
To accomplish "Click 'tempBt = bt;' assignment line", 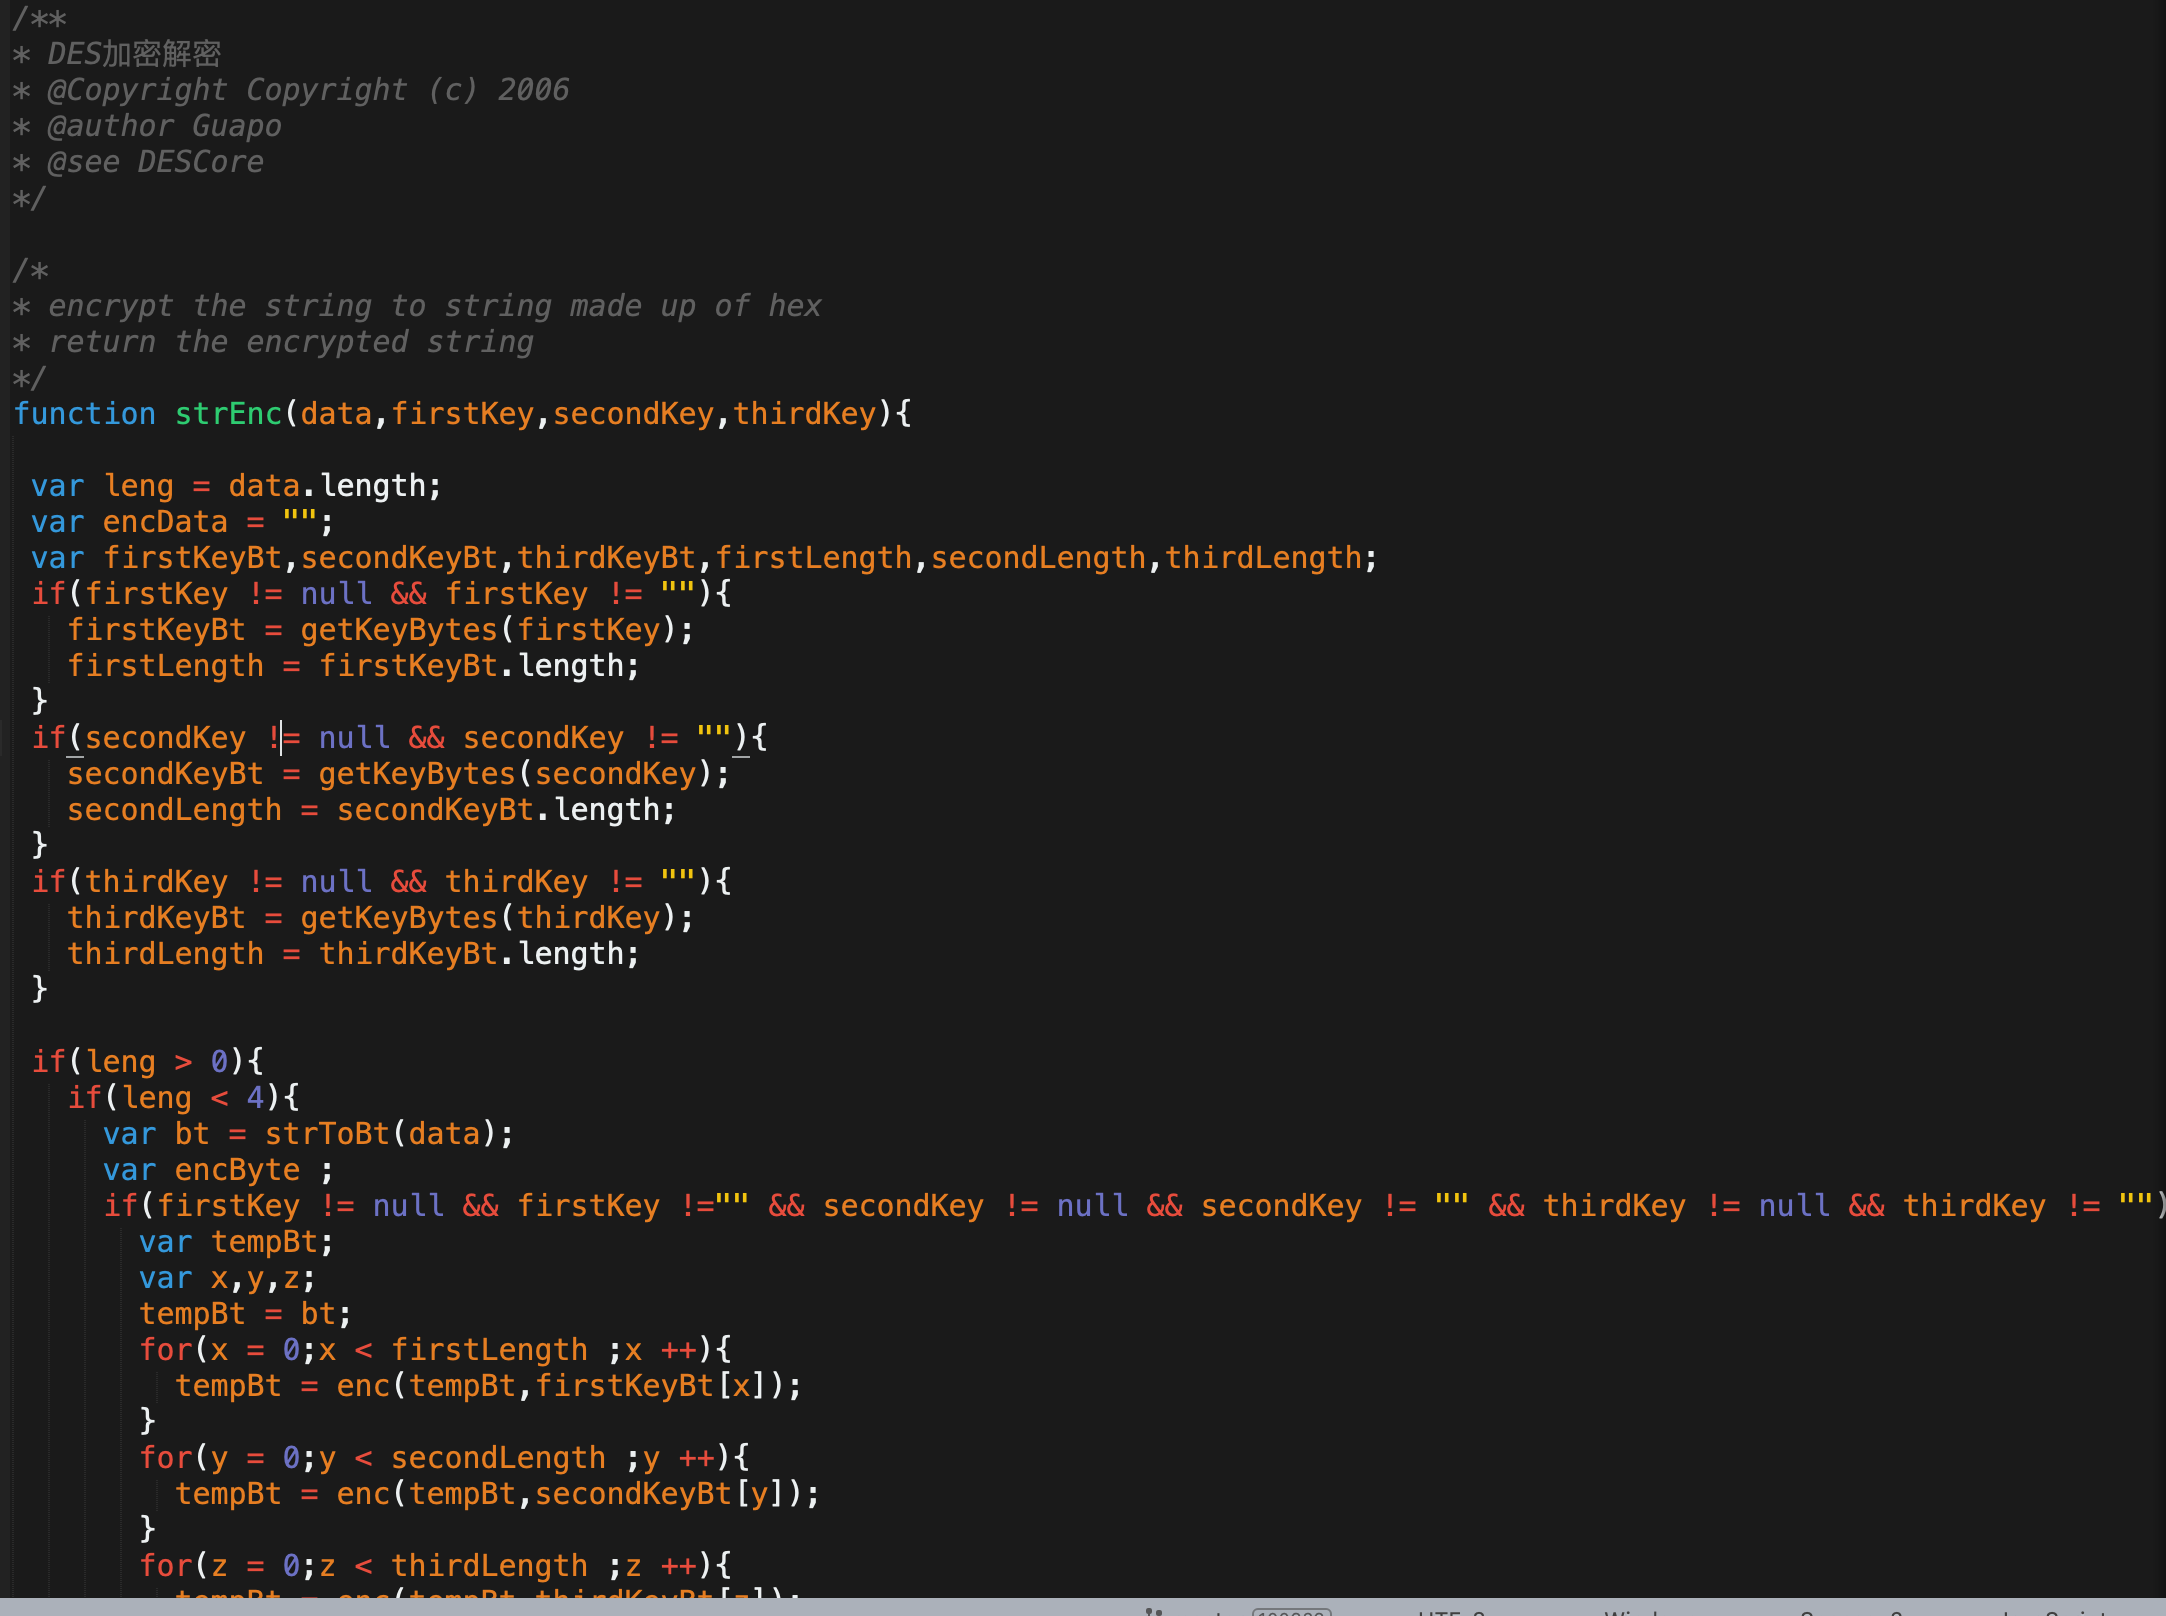I will point(245,1314).
